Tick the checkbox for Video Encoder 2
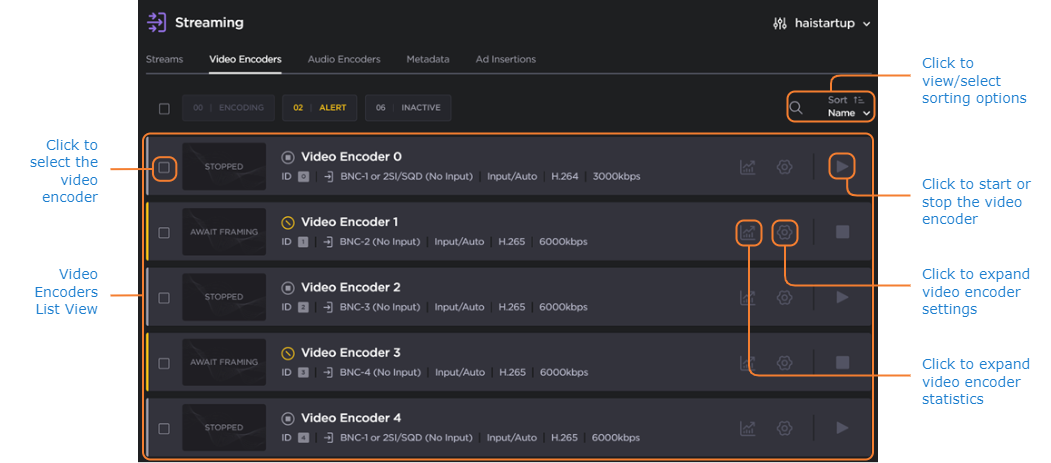Image resolution: width=1051 pixels, height=463 pixels. pyautogui.click(x=164, y=298)
